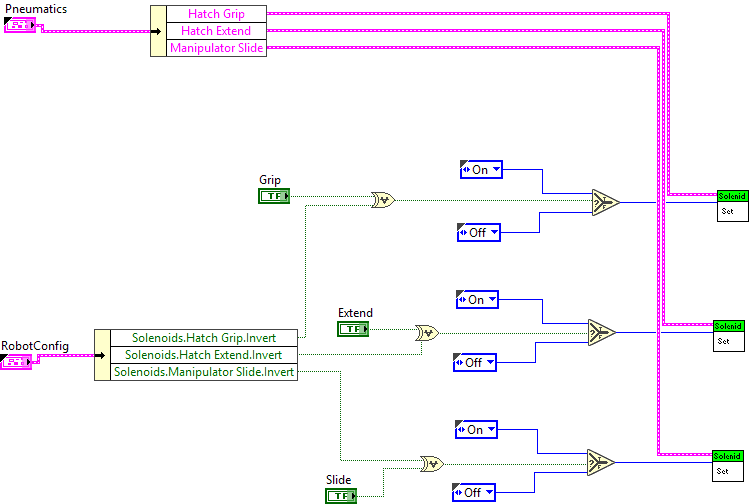Click the Extend boolean TF terminal
The height and width of the screenshot is (504, 749).
coord(353,328)
